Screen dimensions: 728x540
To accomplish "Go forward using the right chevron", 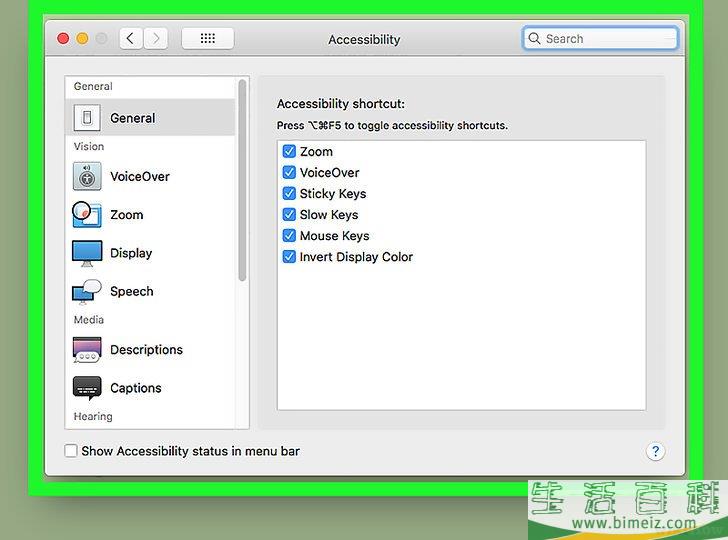I will coord(156,39).
